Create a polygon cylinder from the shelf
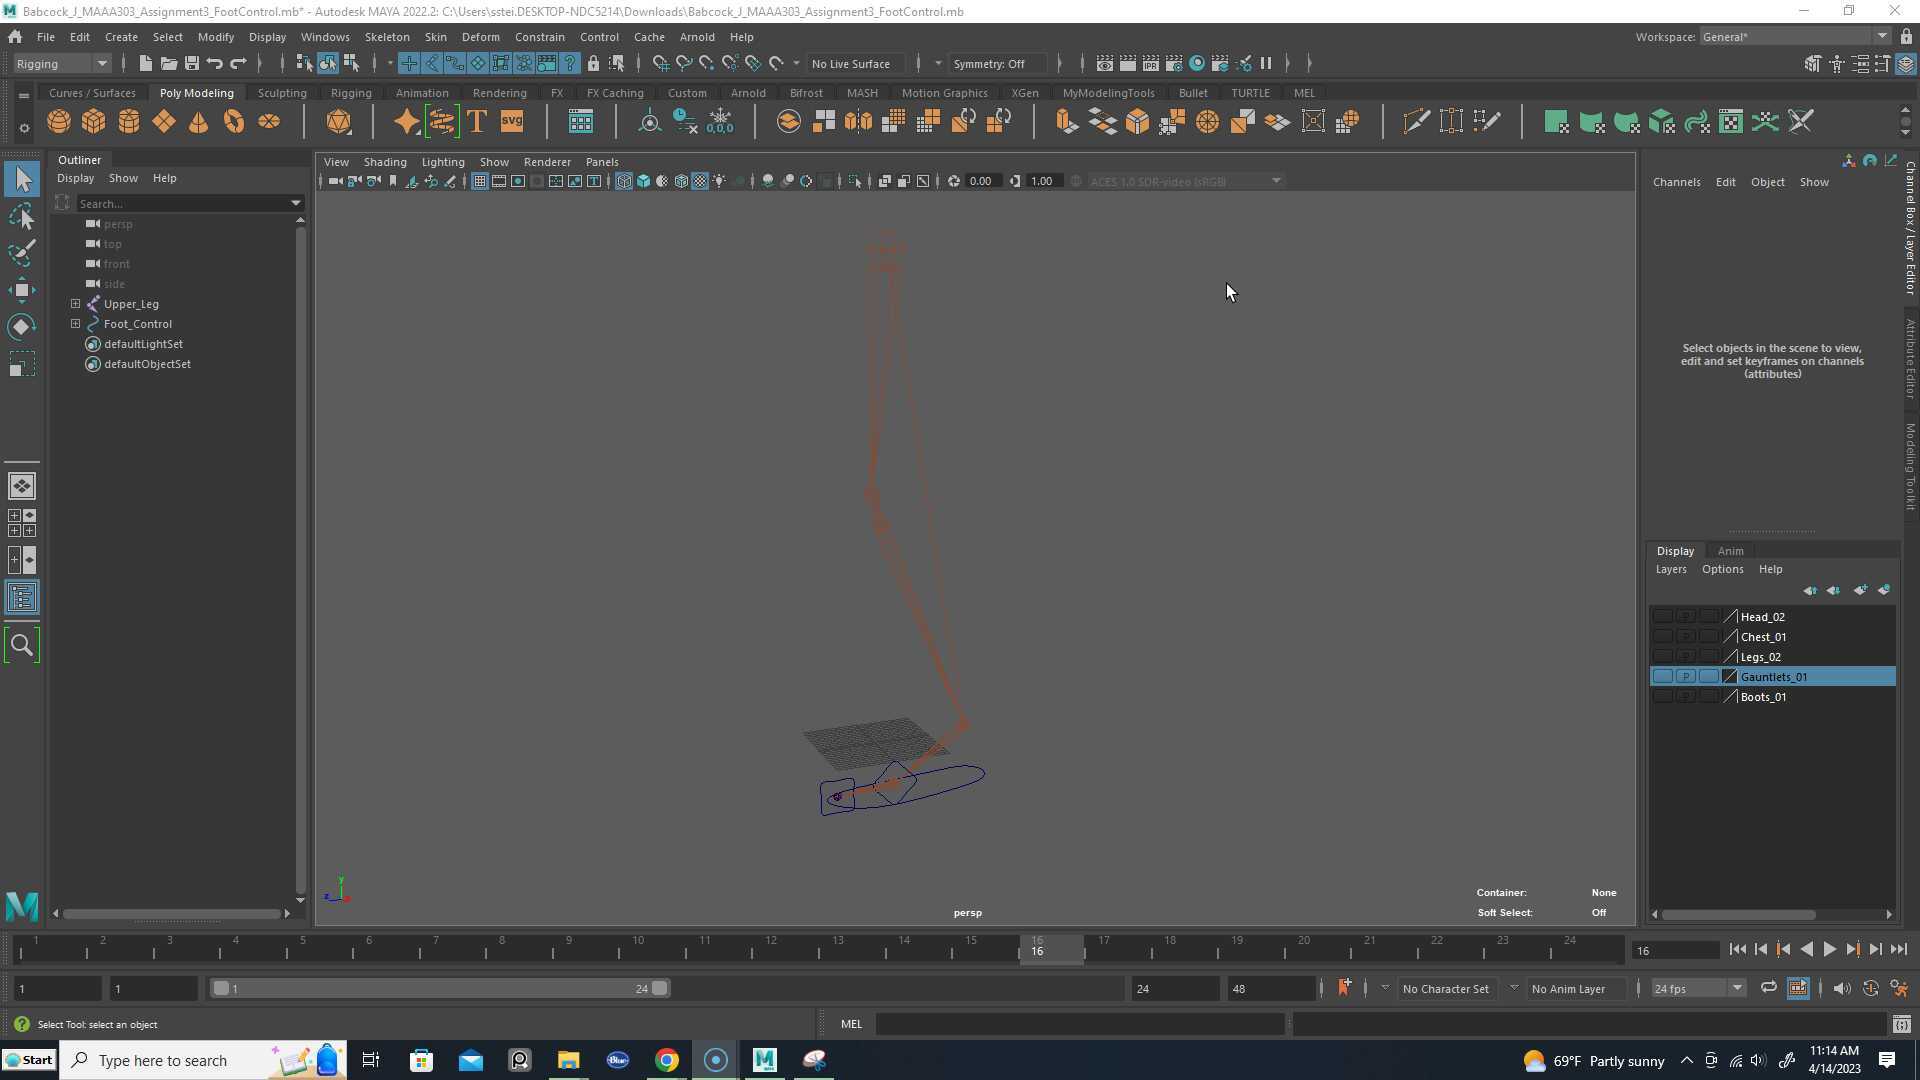The width and height of the screenshot is (1920, 1080). (129, 121)
